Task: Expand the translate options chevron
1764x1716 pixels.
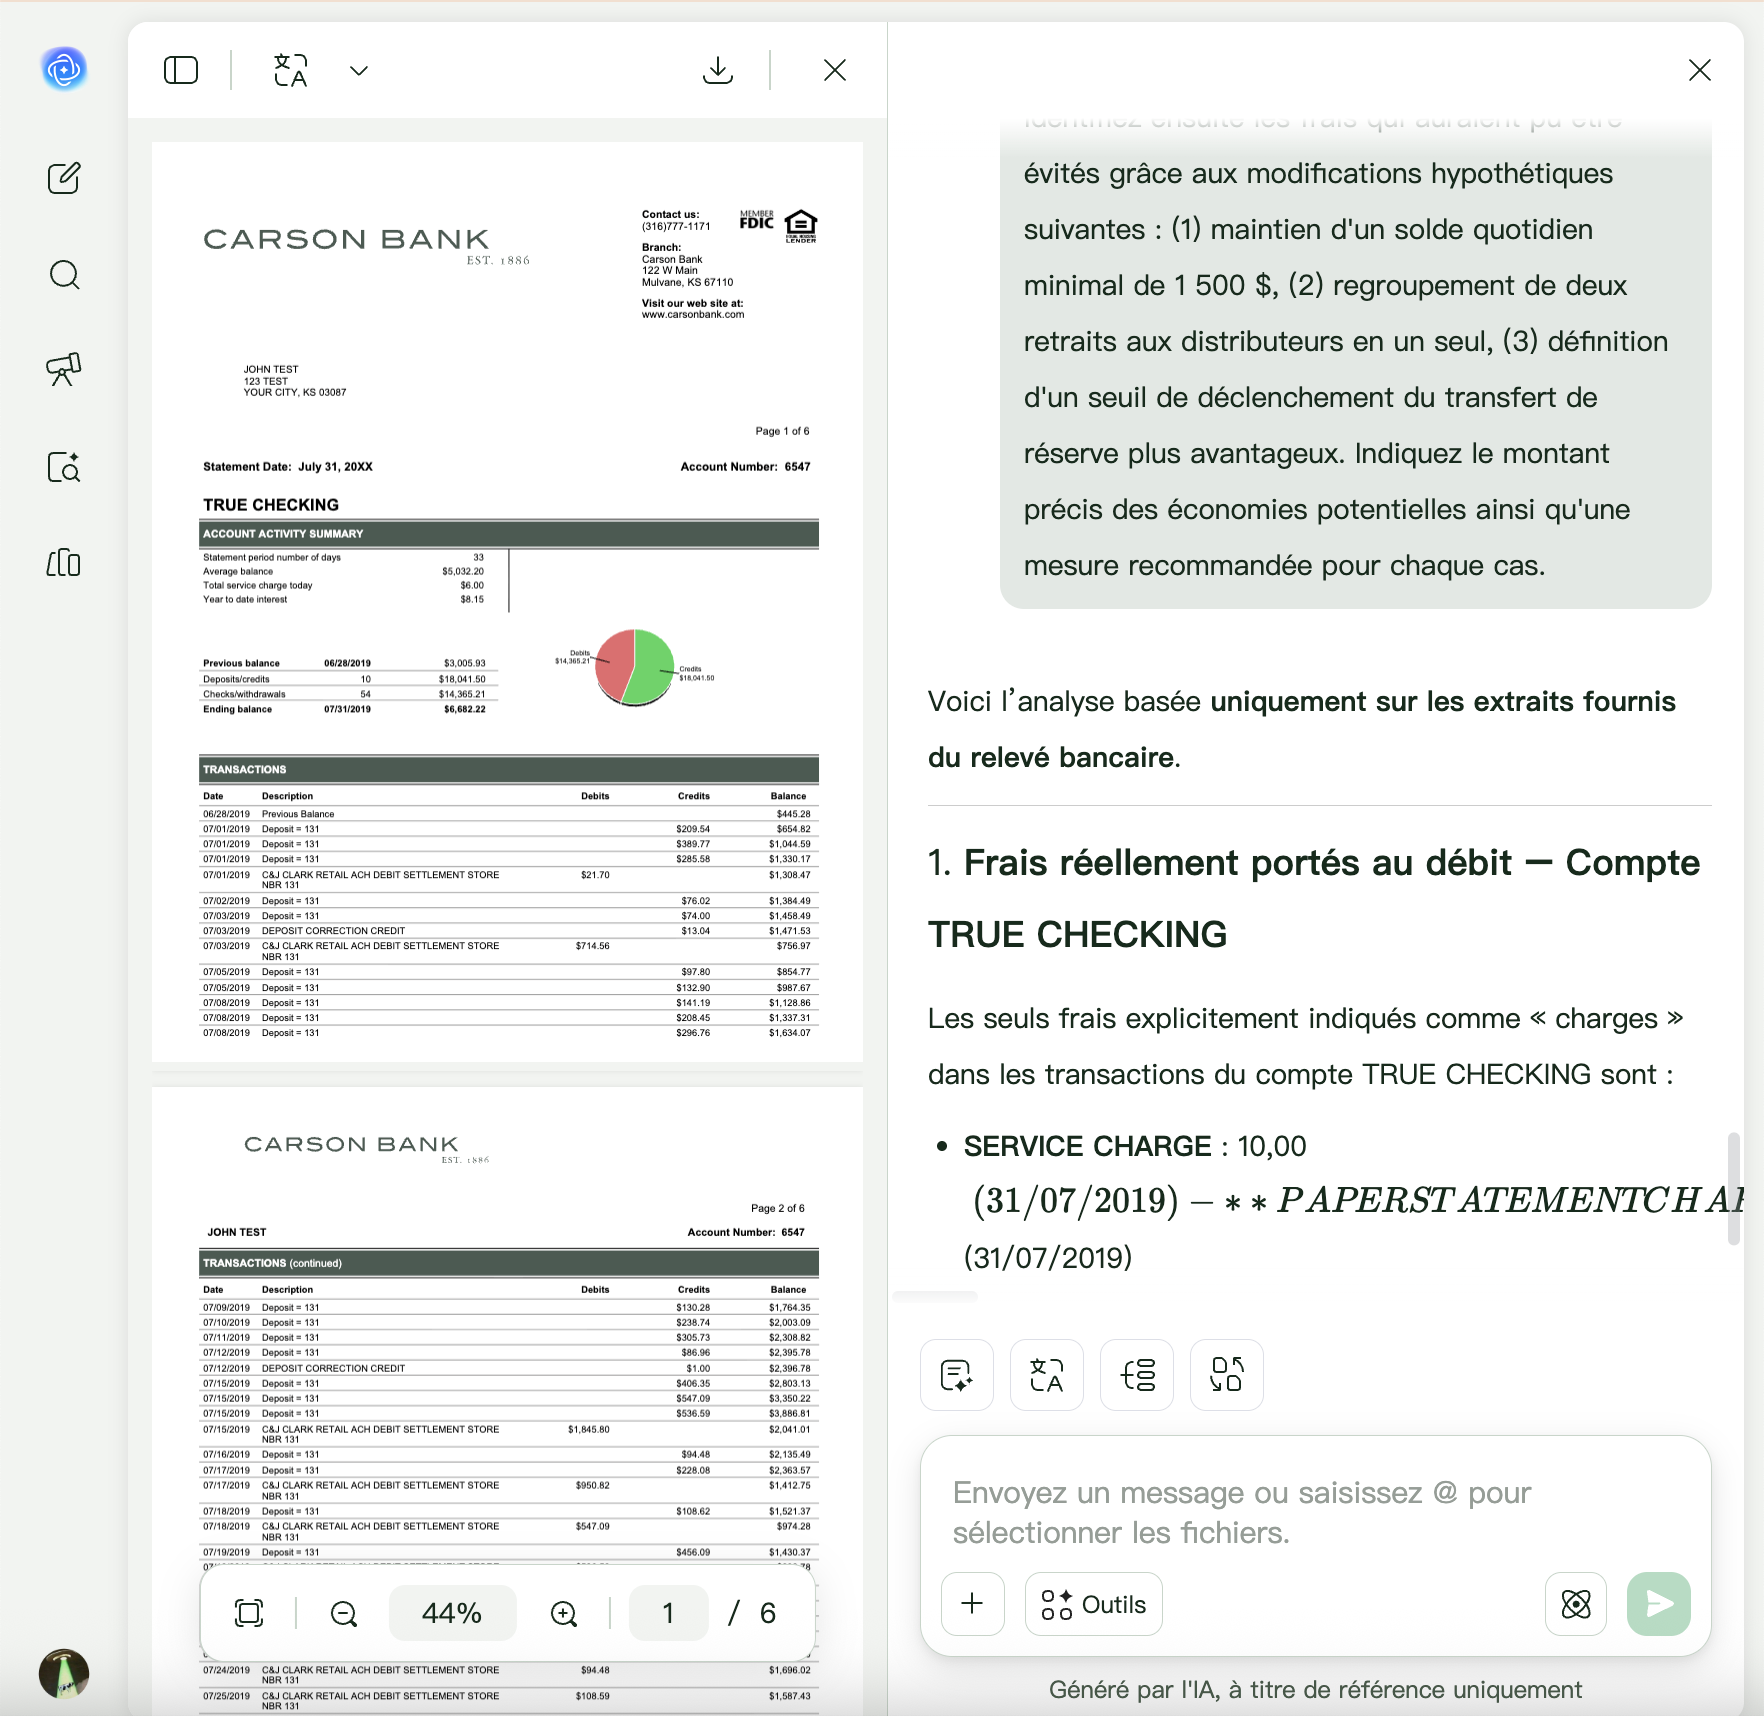Action: coord(359,70)
